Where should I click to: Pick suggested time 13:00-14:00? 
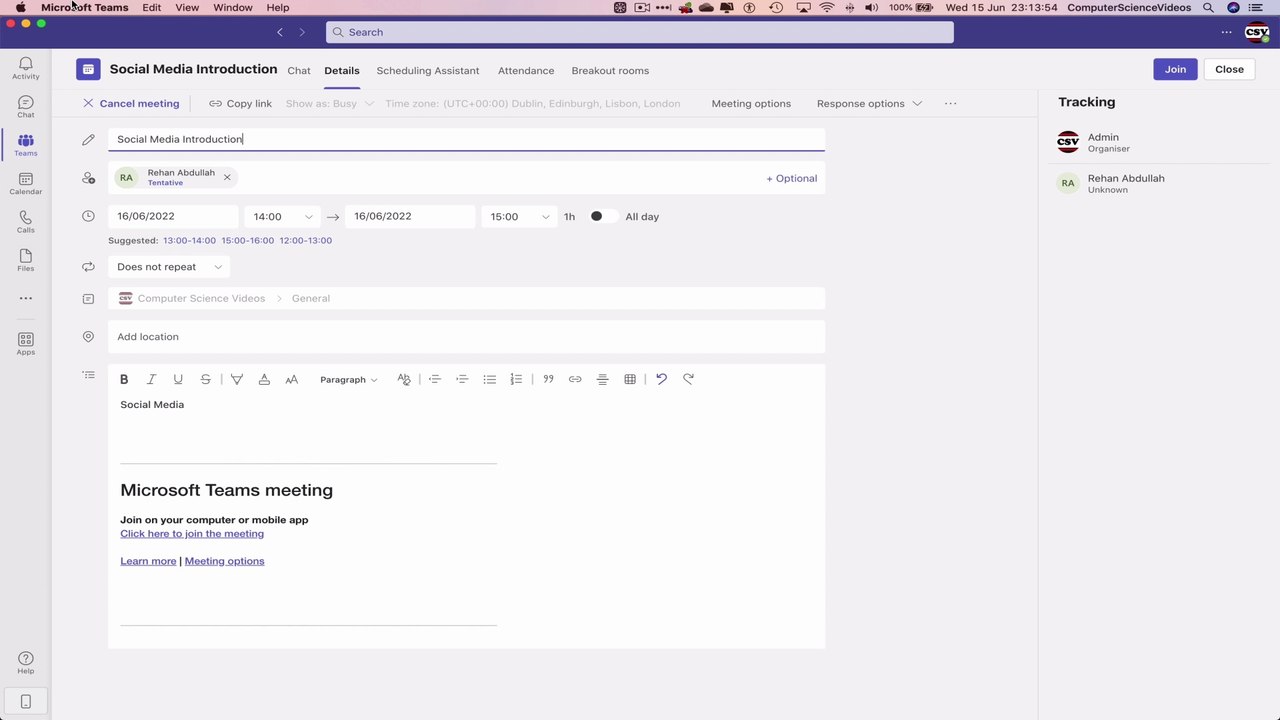(189, 241)
